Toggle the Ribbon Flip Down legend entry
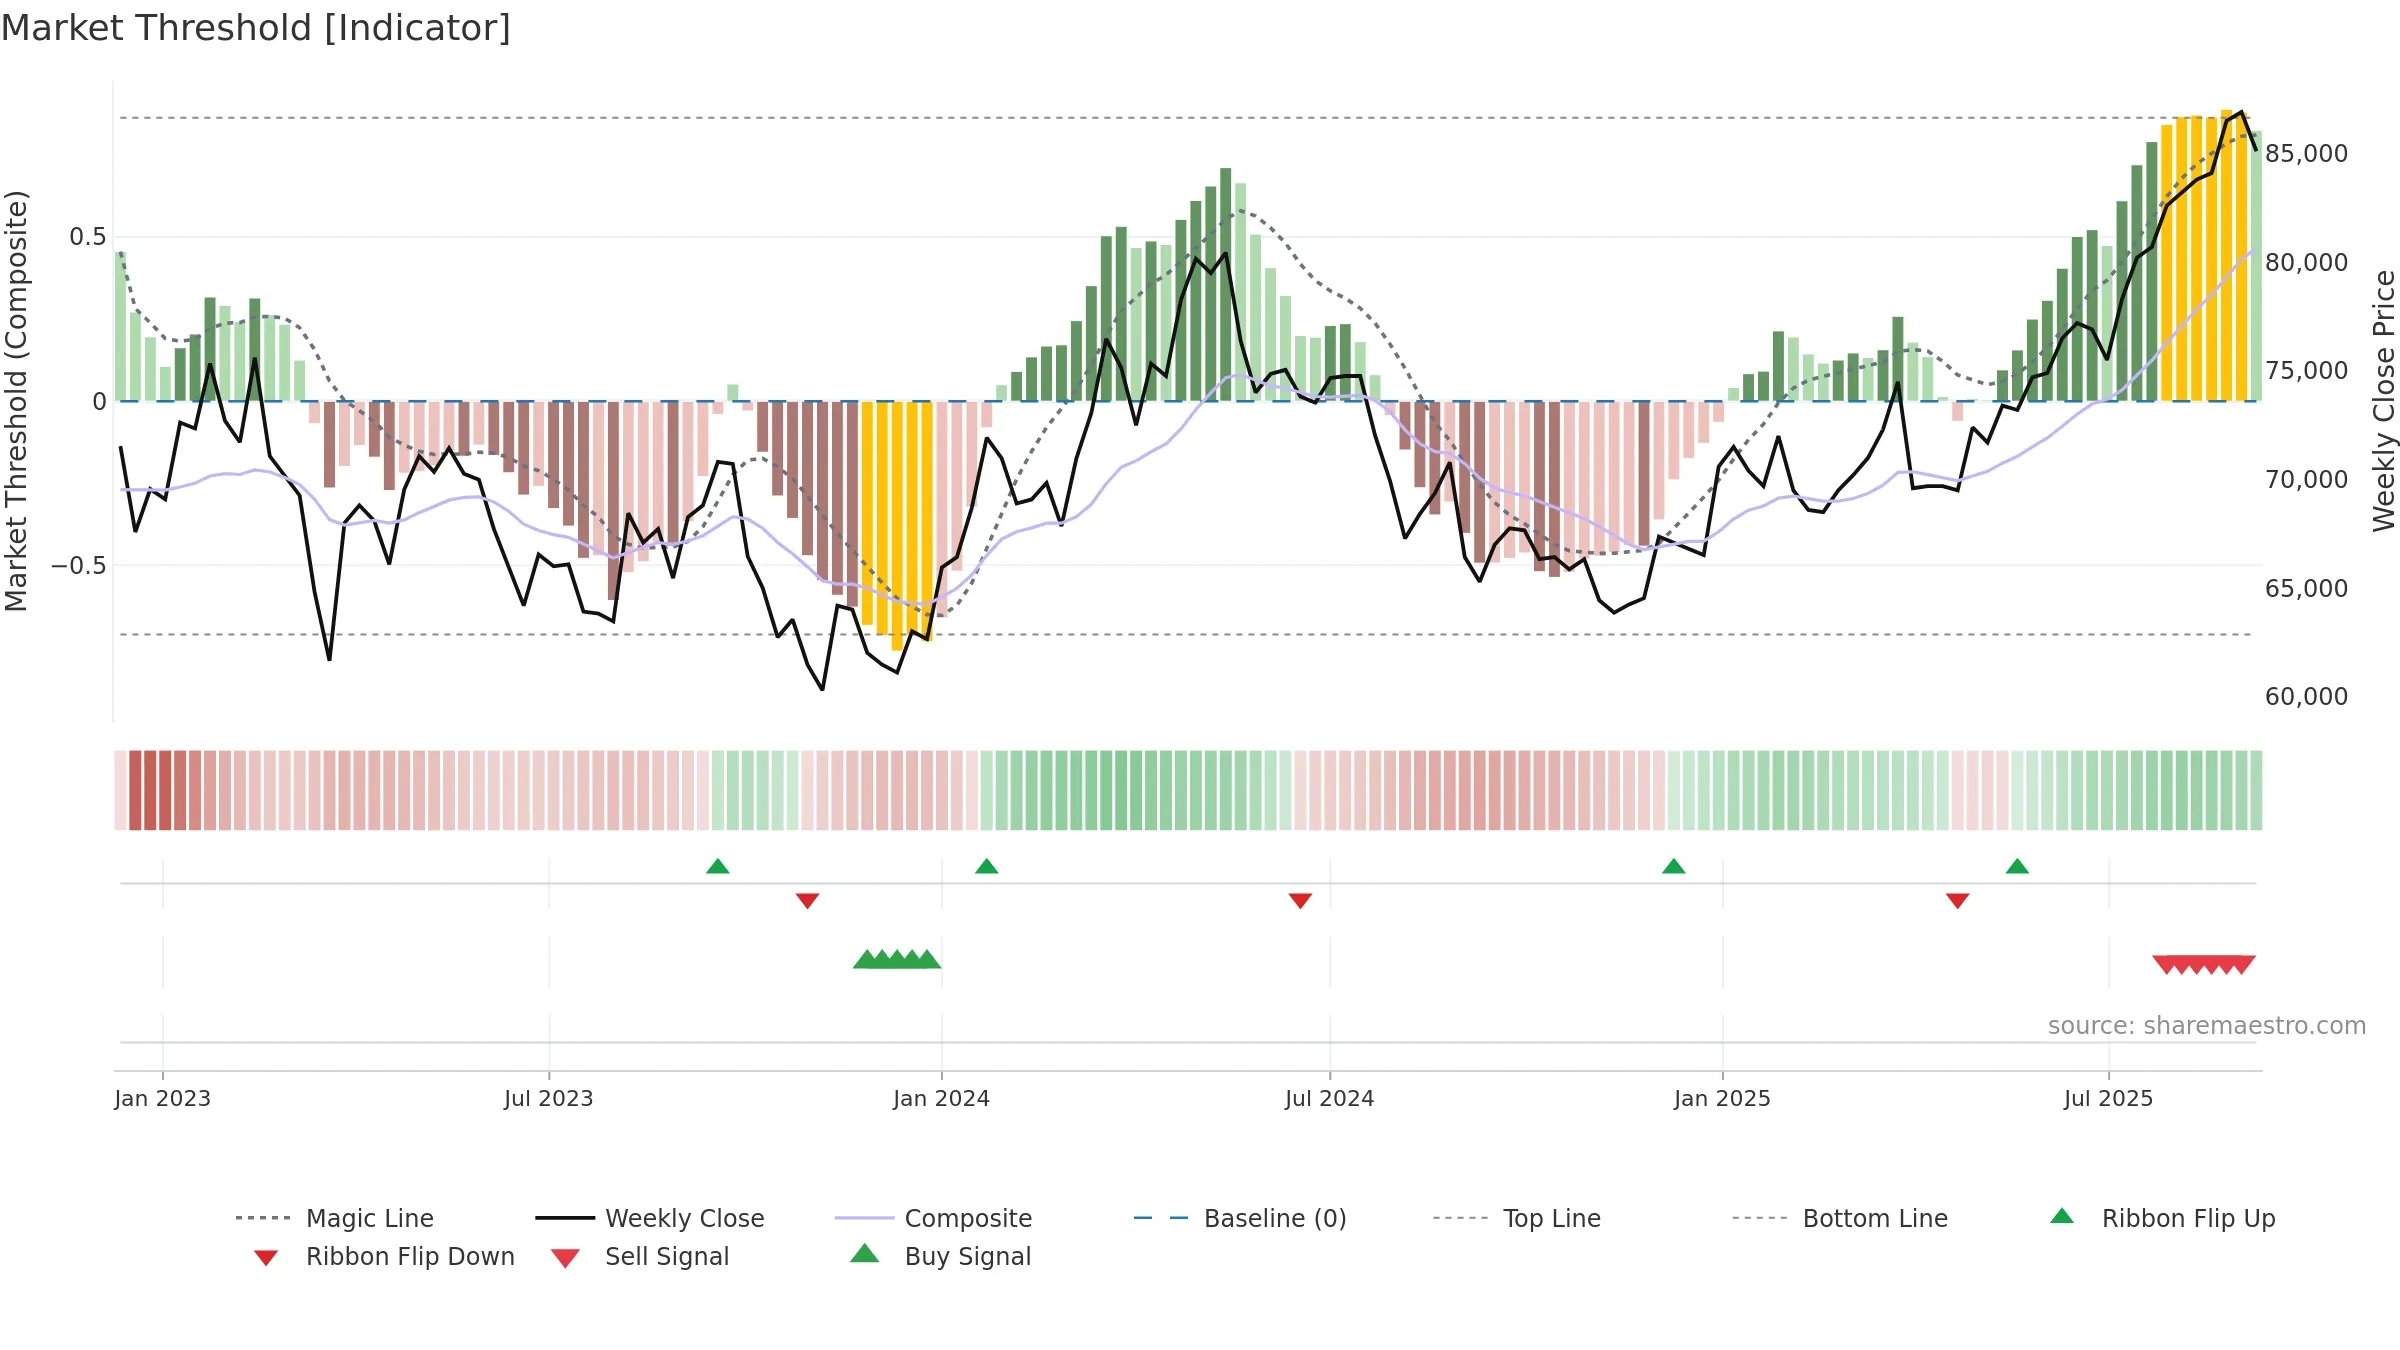The width and height of the screenshot is (2400, 1350). (x=384, y=1256)
